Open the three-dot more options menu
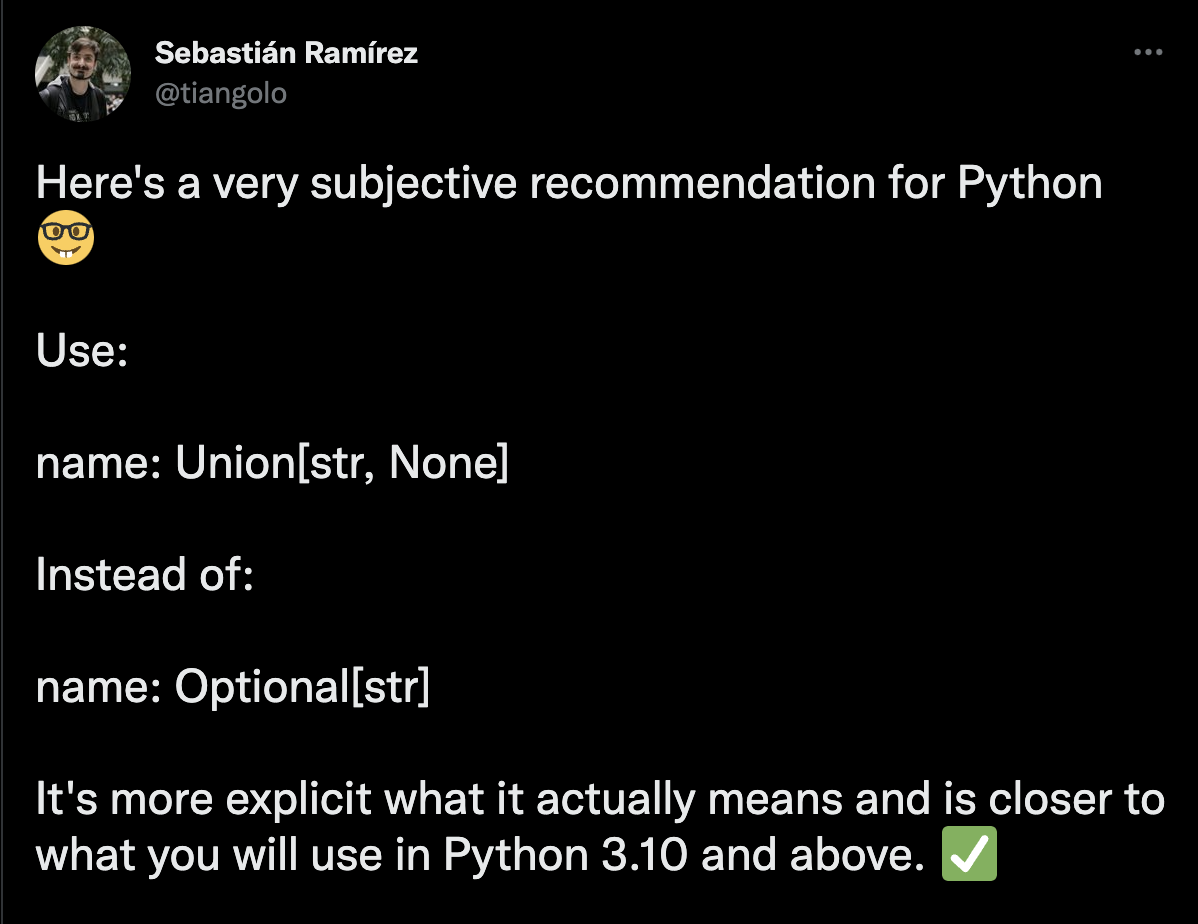This screenshot has height=924, width=1198. [1148, 52]
